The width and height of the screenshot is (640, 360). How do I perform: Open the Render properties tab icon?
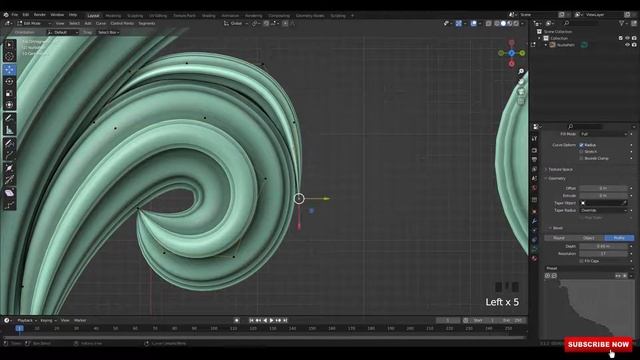(x=534, y=150)
